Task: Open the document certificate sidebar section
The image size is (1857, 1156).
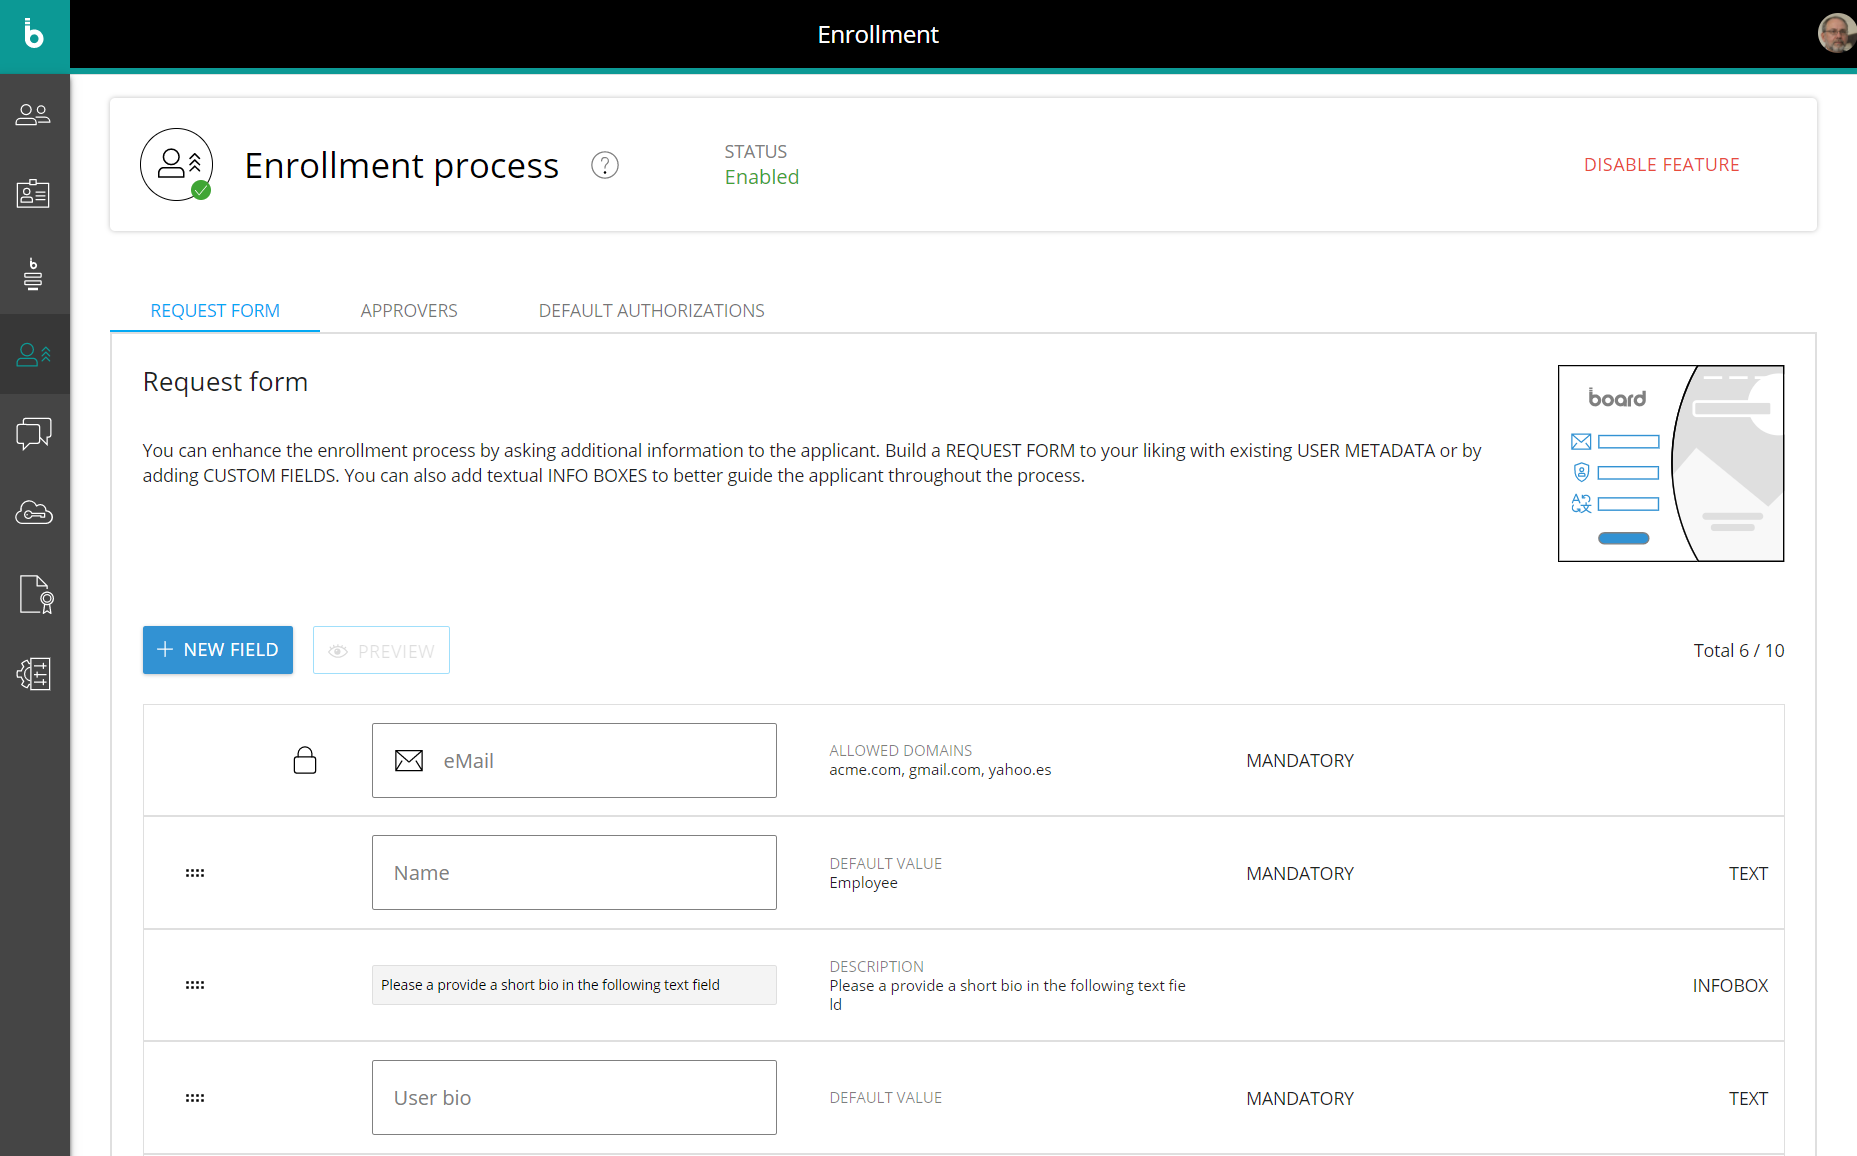Action: (34, 594)
